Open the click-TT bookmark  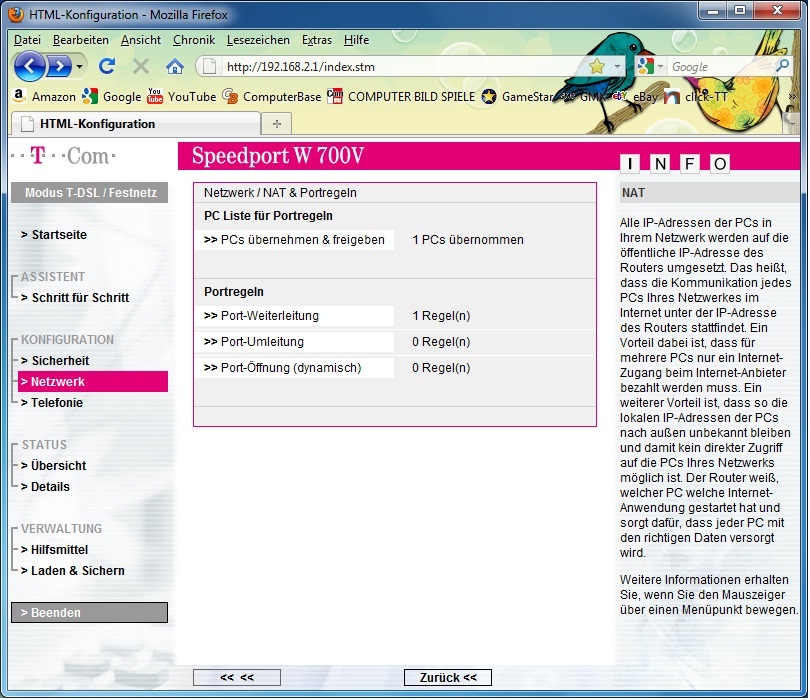696,97
